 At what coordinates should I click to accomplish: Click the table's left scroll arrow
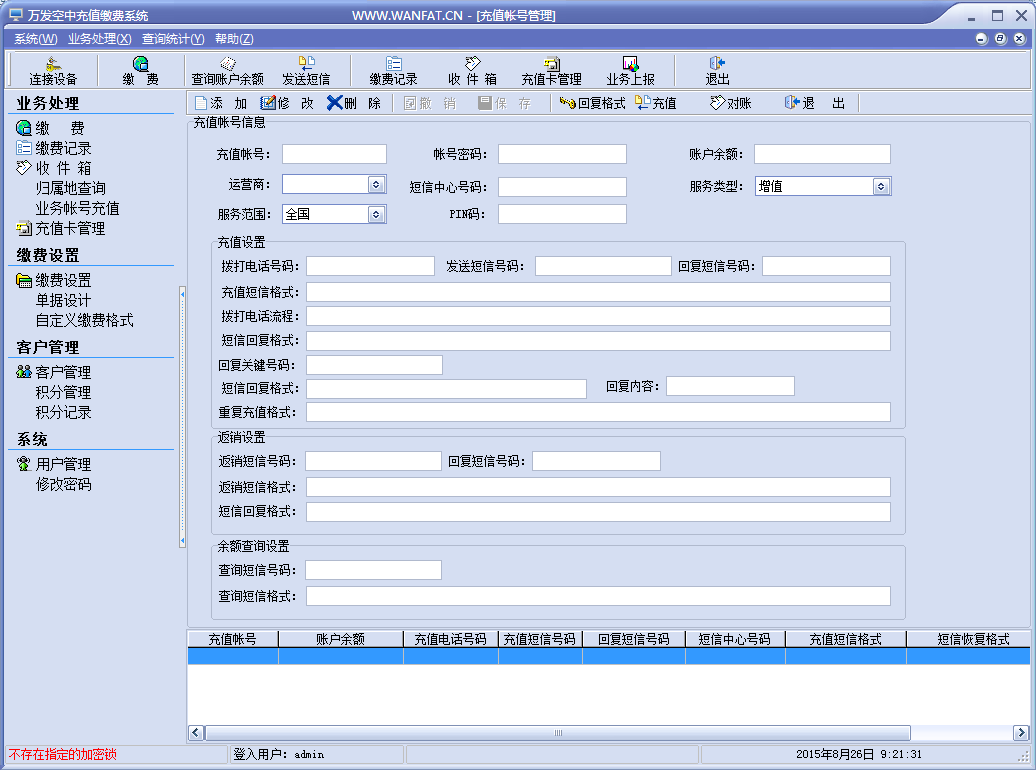point(196,732)
